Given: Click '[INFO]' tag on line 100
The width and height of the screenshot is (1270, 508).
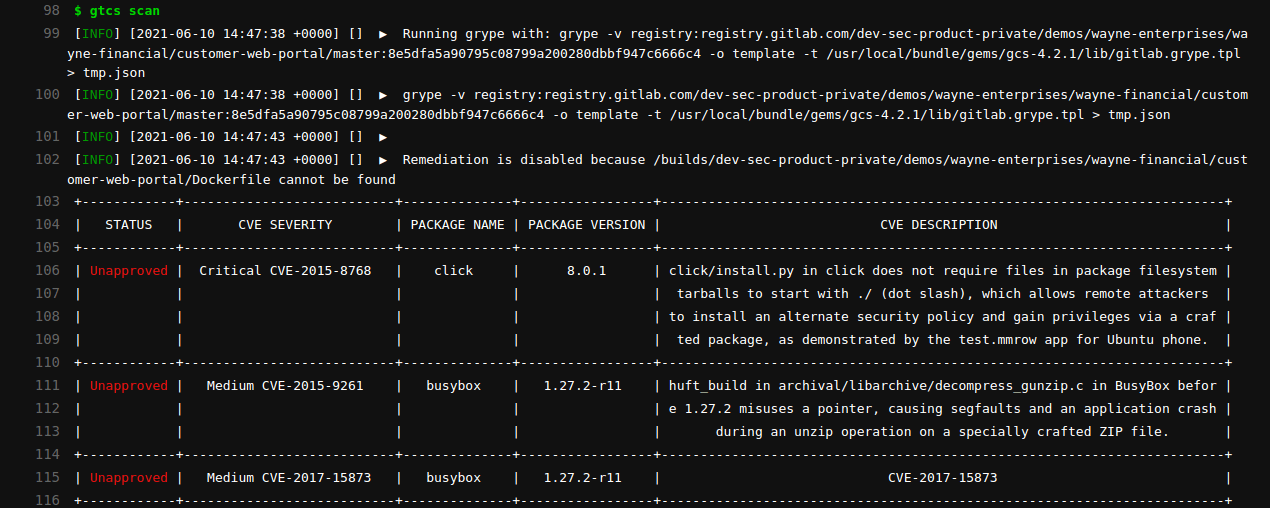Looking at the screenshot, I should click(97, 95).
